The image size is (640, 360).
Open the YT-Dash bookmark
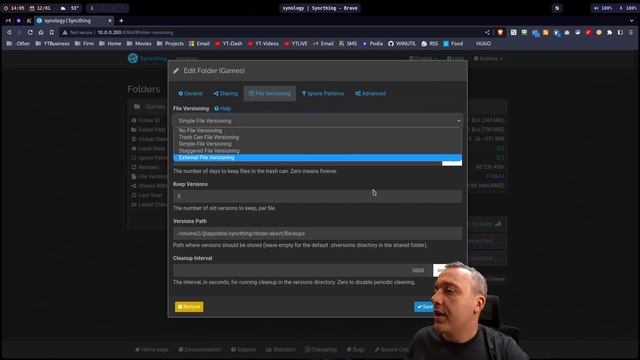[x=229, y=43]
